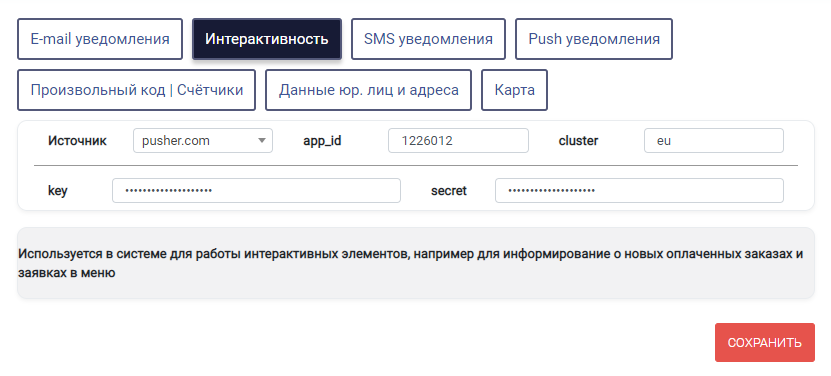This screenshot has height=376, width=831.
Task: Click the app_id label text
Action: tap(322, 141)
